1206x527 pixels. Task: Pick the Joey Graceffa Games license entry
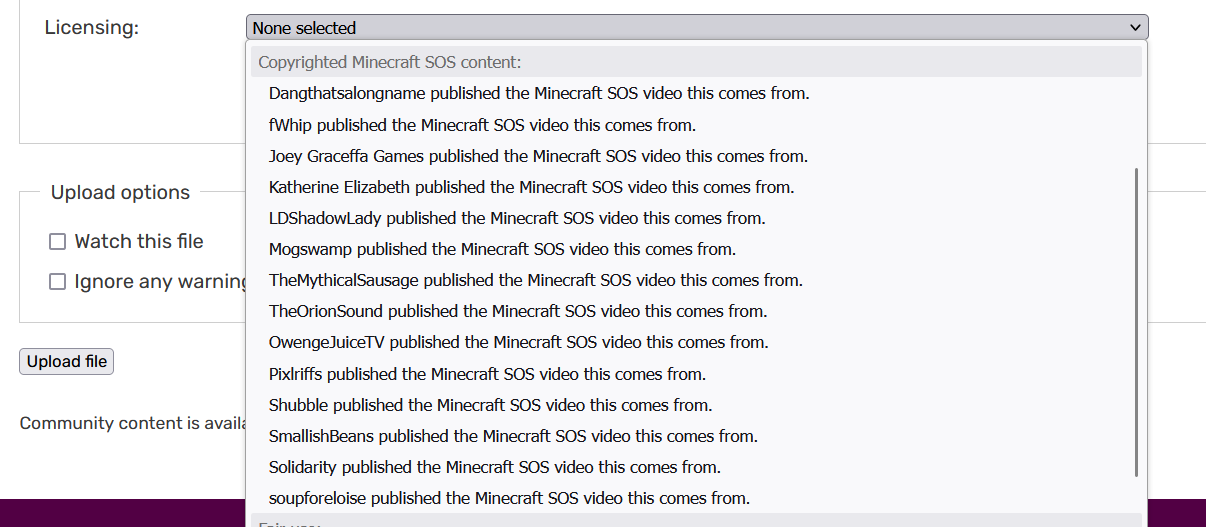click(x=538, y=156)
